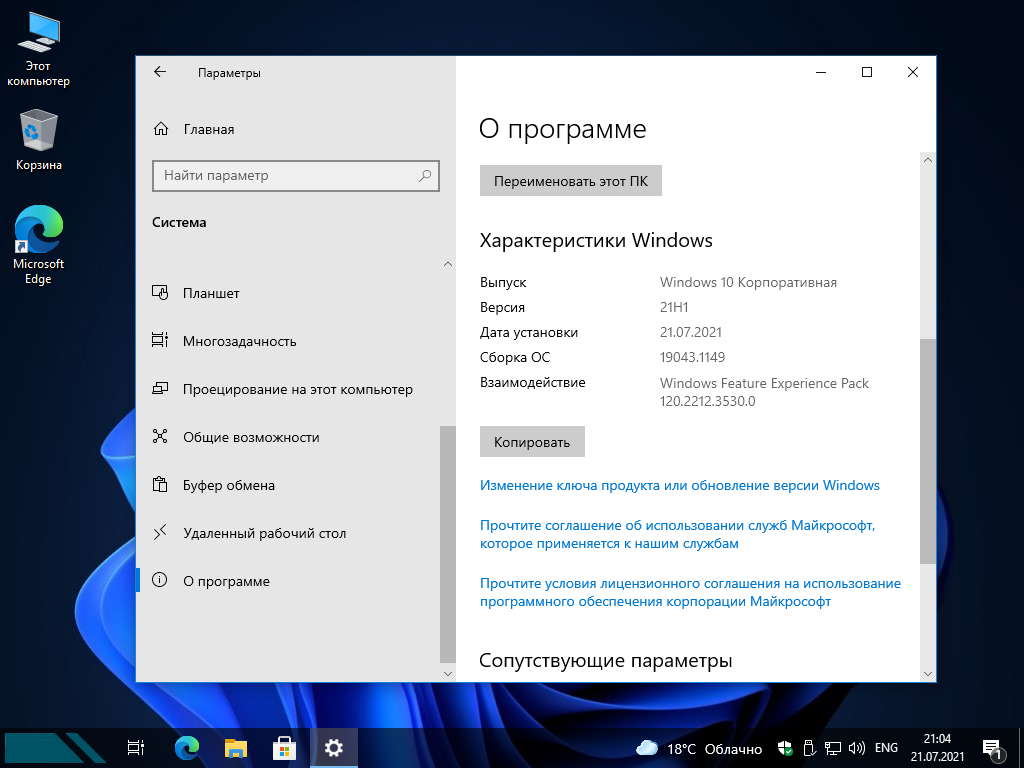Open link to change product key
The height and width of the screenshot is (768, 1024).
click(679, 485)
